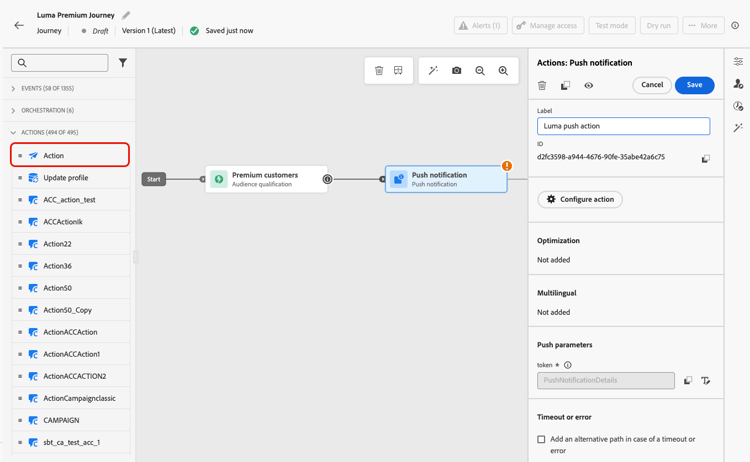Open the magic wand icon in right rail
This screenshot has height=462, width=750.
738,127
